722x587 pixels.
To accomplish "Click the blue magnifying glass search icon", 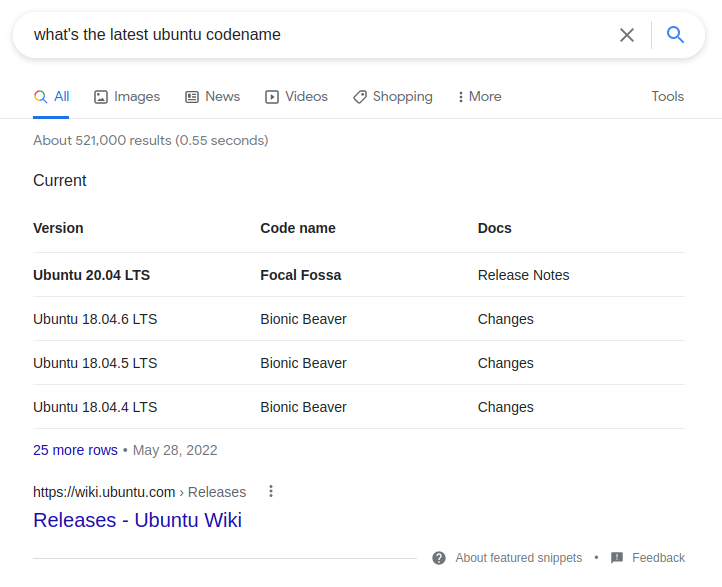I will [675, 35].
